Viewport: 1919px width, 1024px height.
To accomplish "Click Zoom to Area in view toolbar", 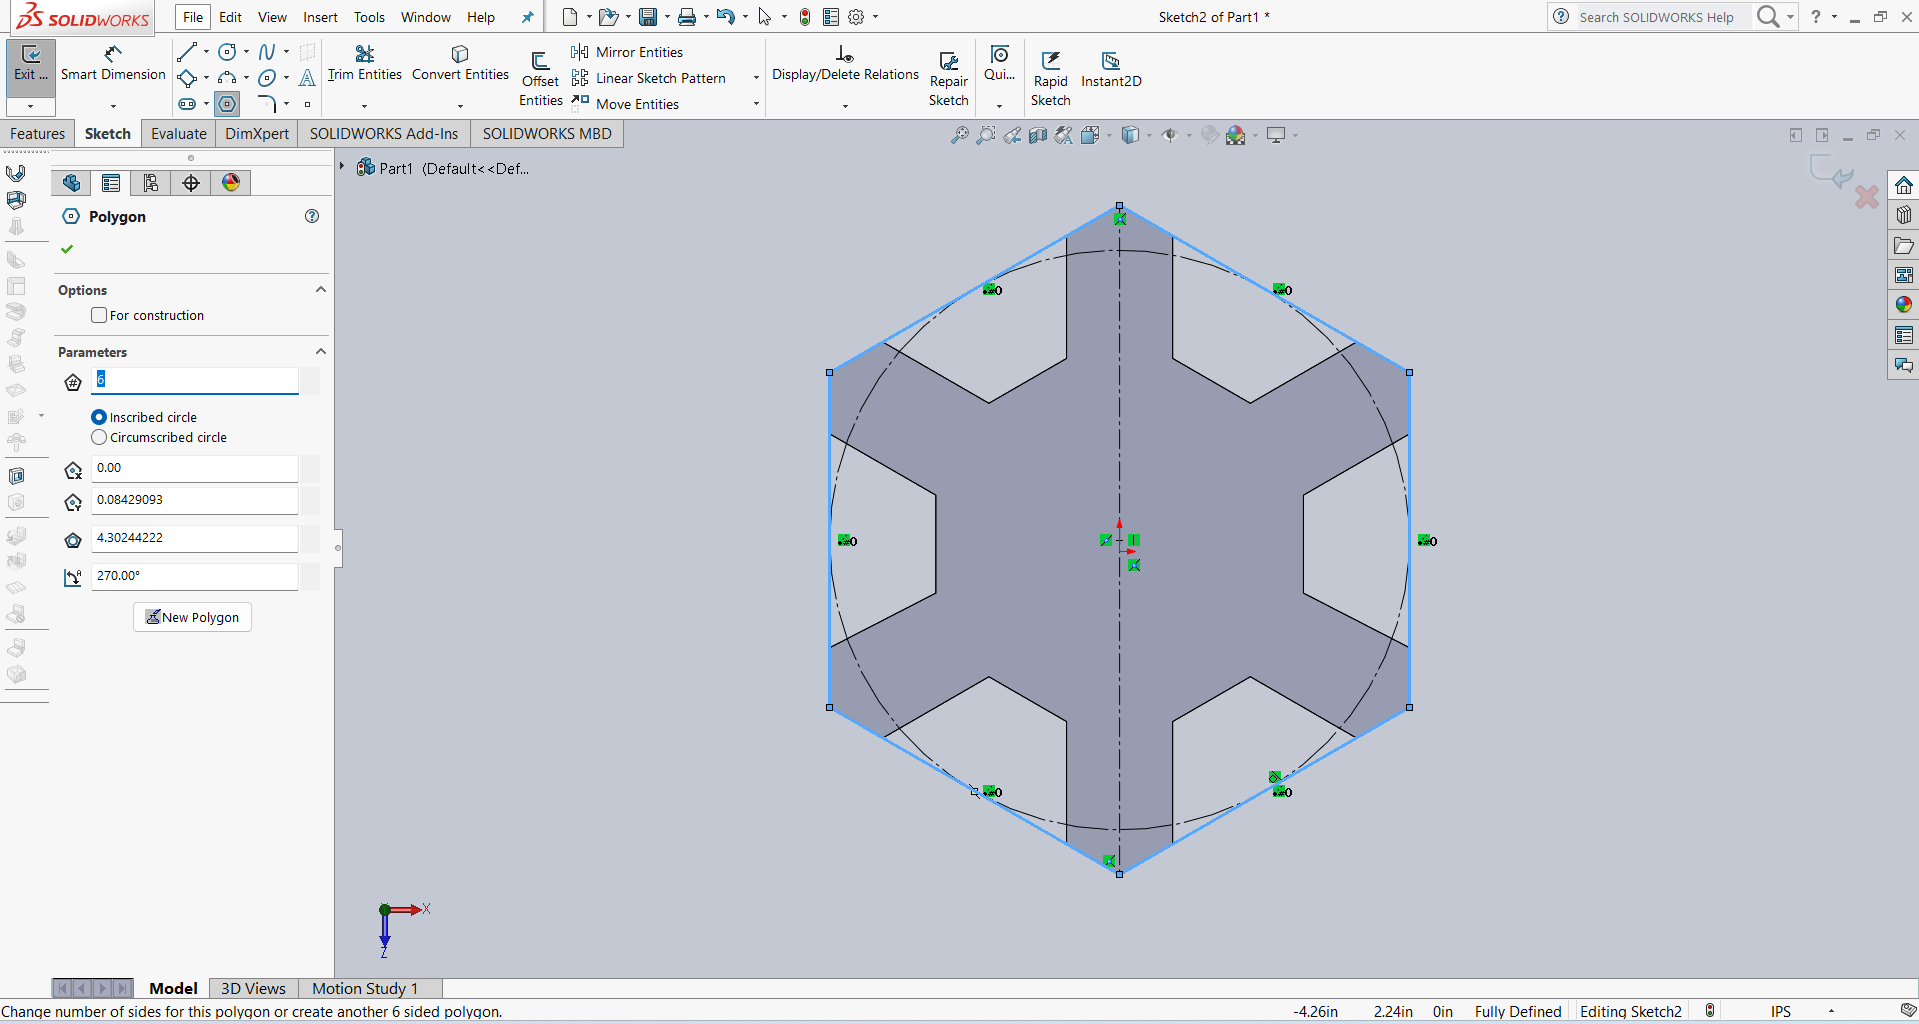I will point(986,135).
